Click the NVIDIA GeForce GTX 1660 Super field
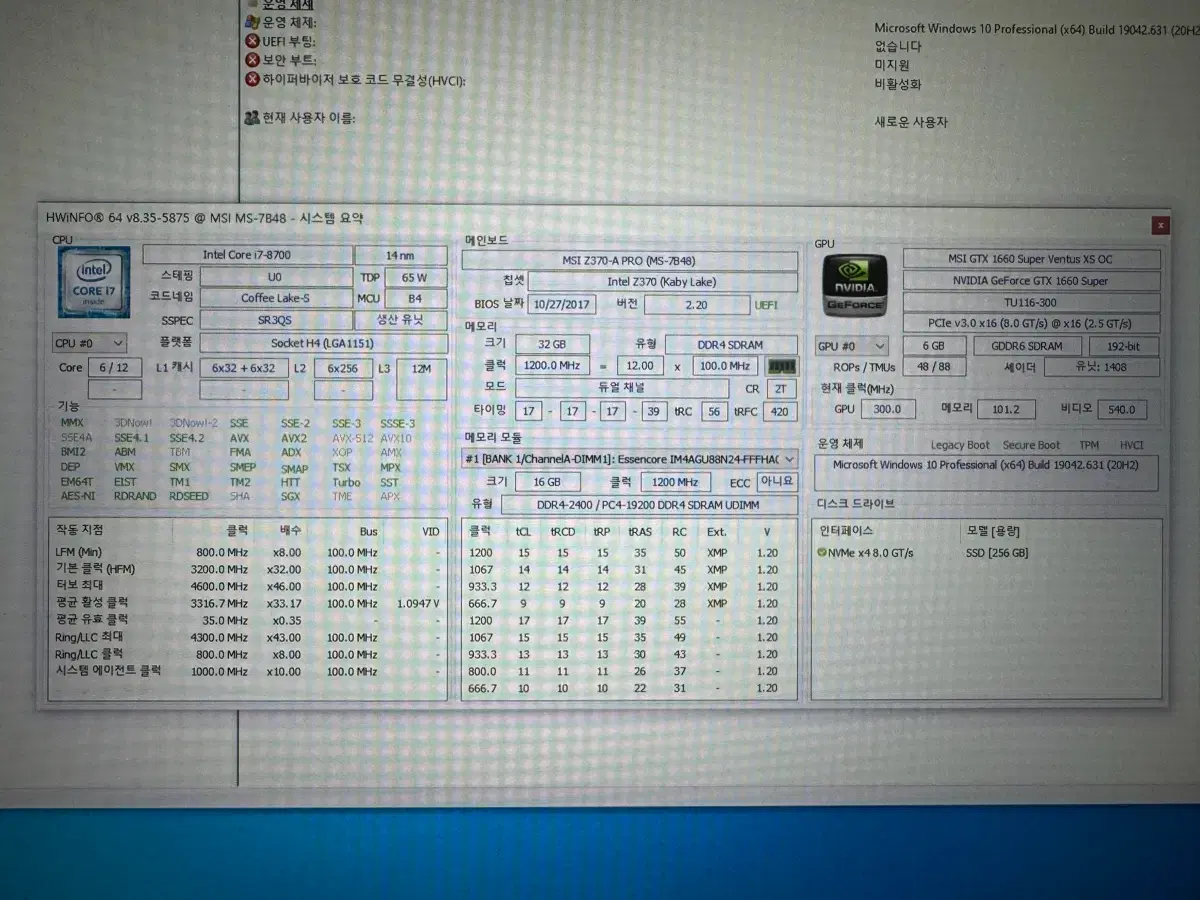The height and width of the screenshot is (900, 1200). (x=1031, y=281)
